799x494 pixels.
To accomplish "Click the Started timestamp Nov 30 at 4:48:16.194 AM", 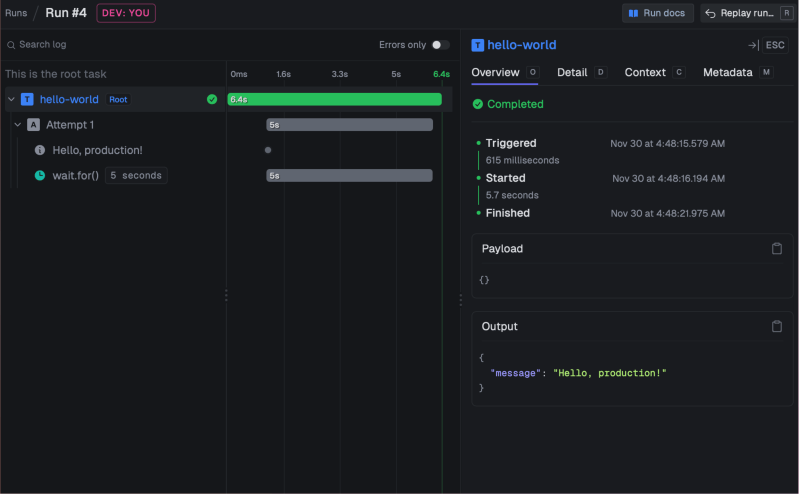I will [669, 178].
